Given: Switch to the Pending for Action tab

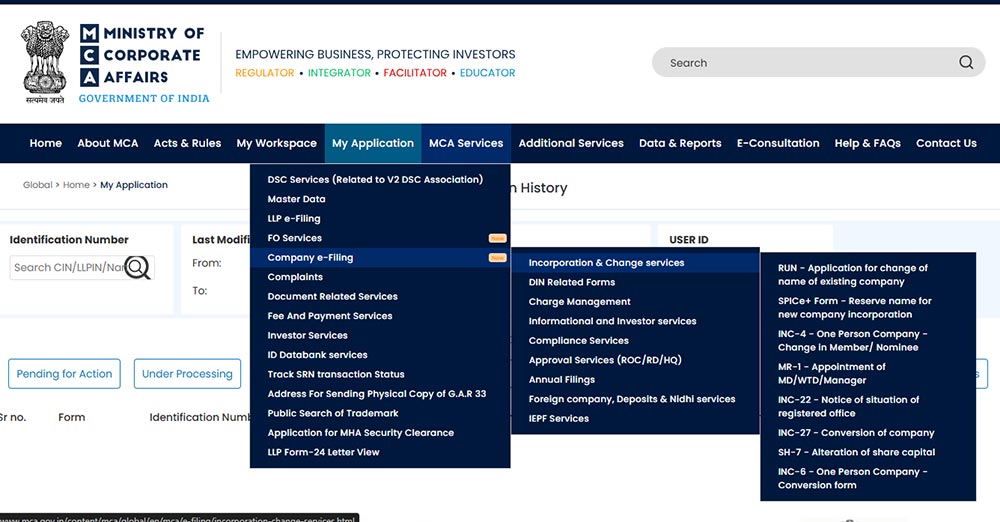Looking at the screenshot, I should point(64,374).
